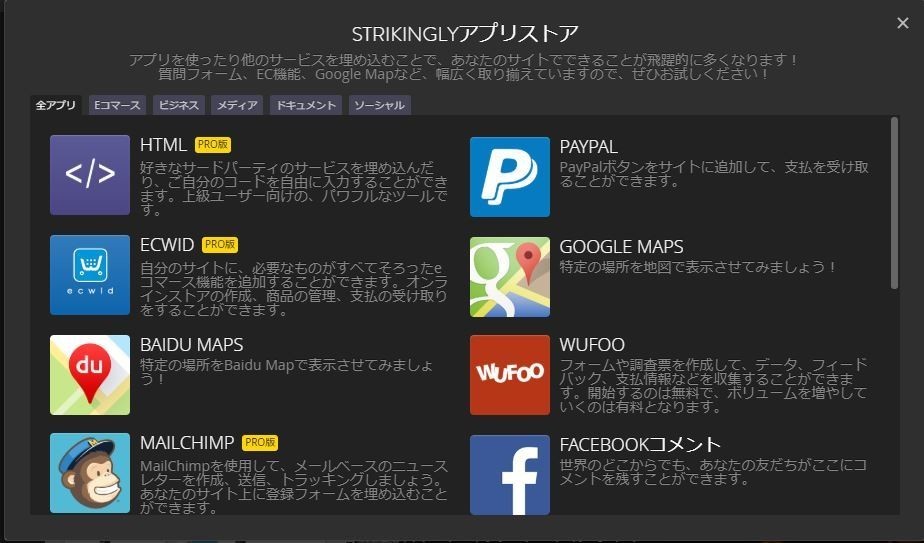Image resolution: width=924 pixels, height=543 pixels.
Task: Click the Facebook comments app icon
Action: coord(510,474)
